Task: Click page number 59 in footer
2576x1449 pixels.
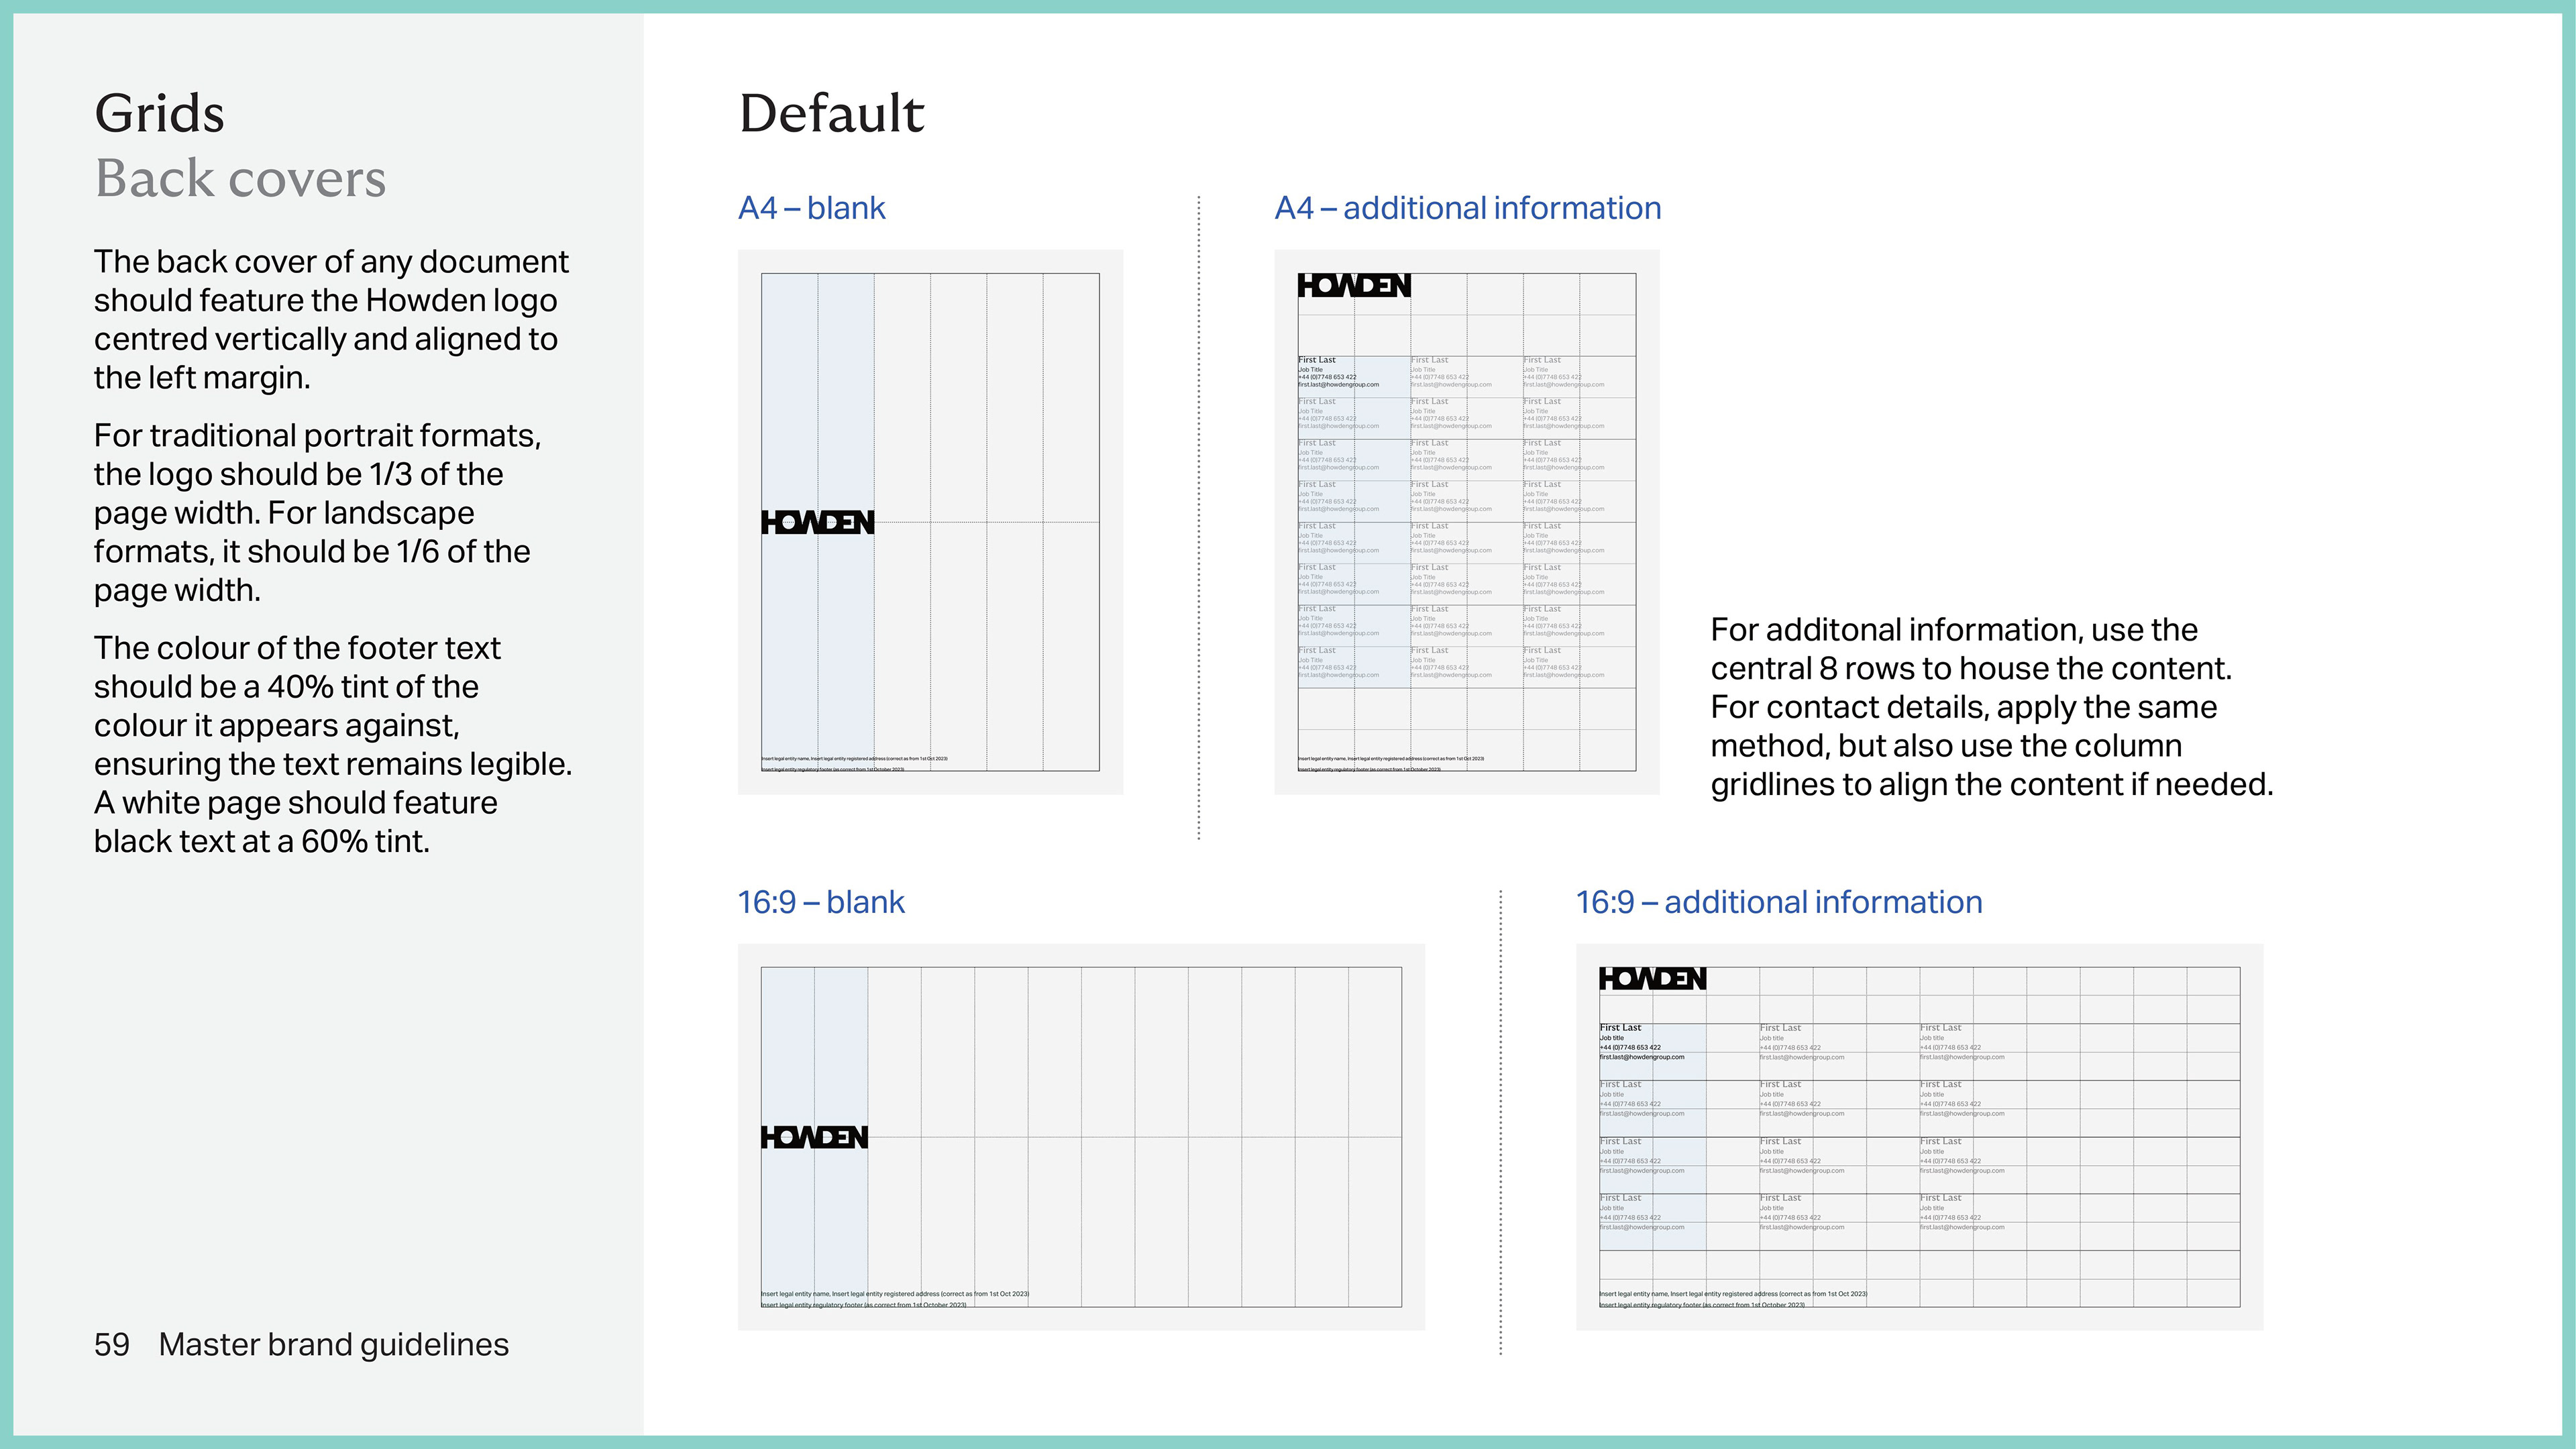Action: coord(111,1344)
